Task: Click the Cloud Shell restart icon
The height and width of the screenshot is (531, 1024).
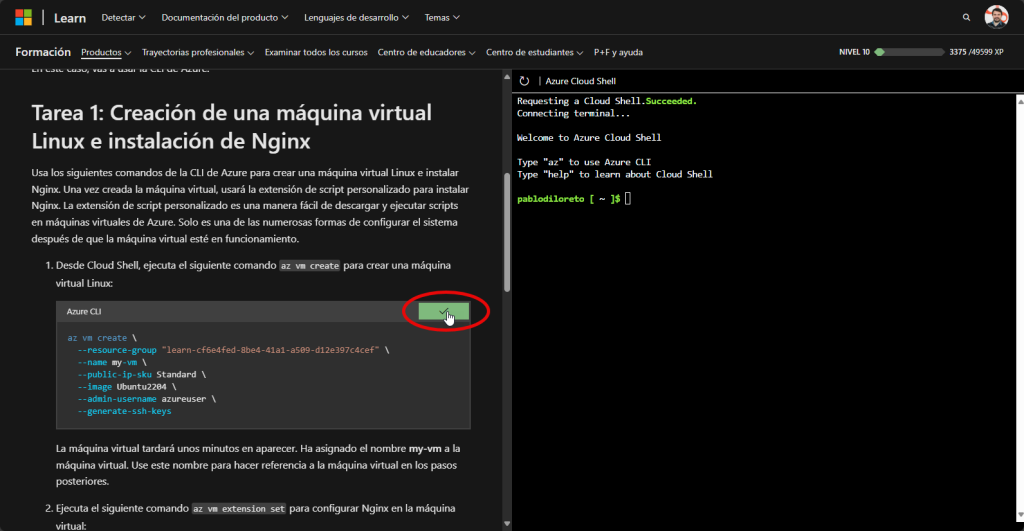Action: tap(524, 80)
